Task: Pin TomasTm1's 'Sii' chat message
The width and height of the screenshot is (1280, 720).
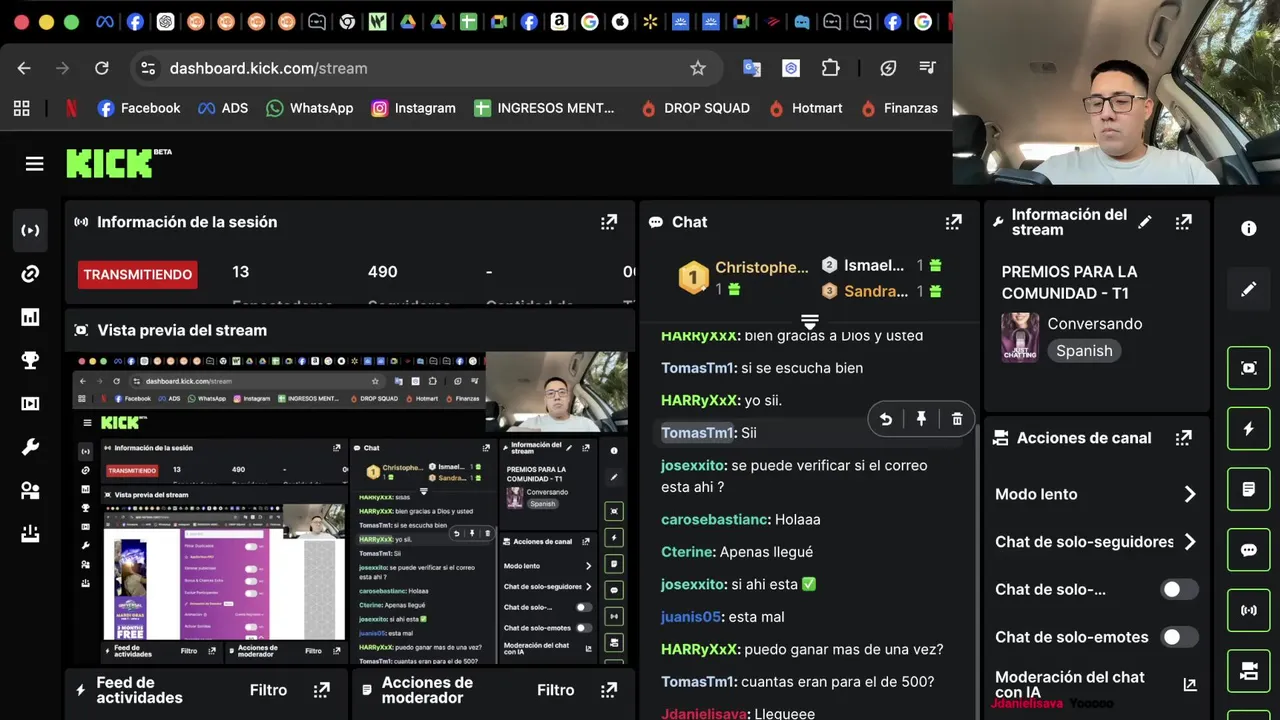Action: coord(921,420)
